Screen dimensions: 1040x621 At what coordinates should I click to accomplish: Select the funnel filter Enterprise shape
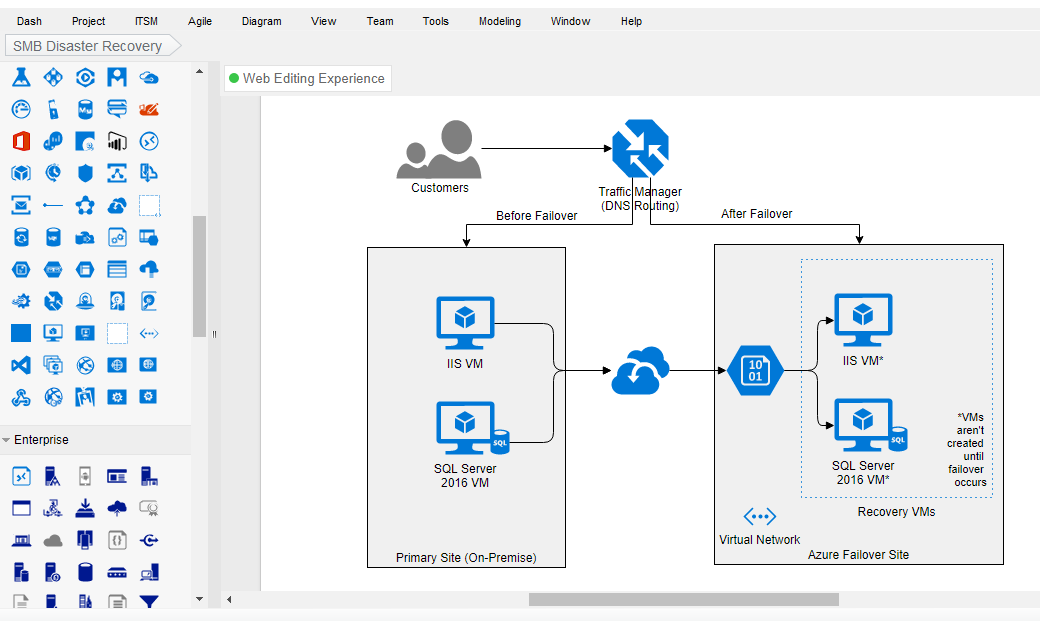[x=149, y=602]
